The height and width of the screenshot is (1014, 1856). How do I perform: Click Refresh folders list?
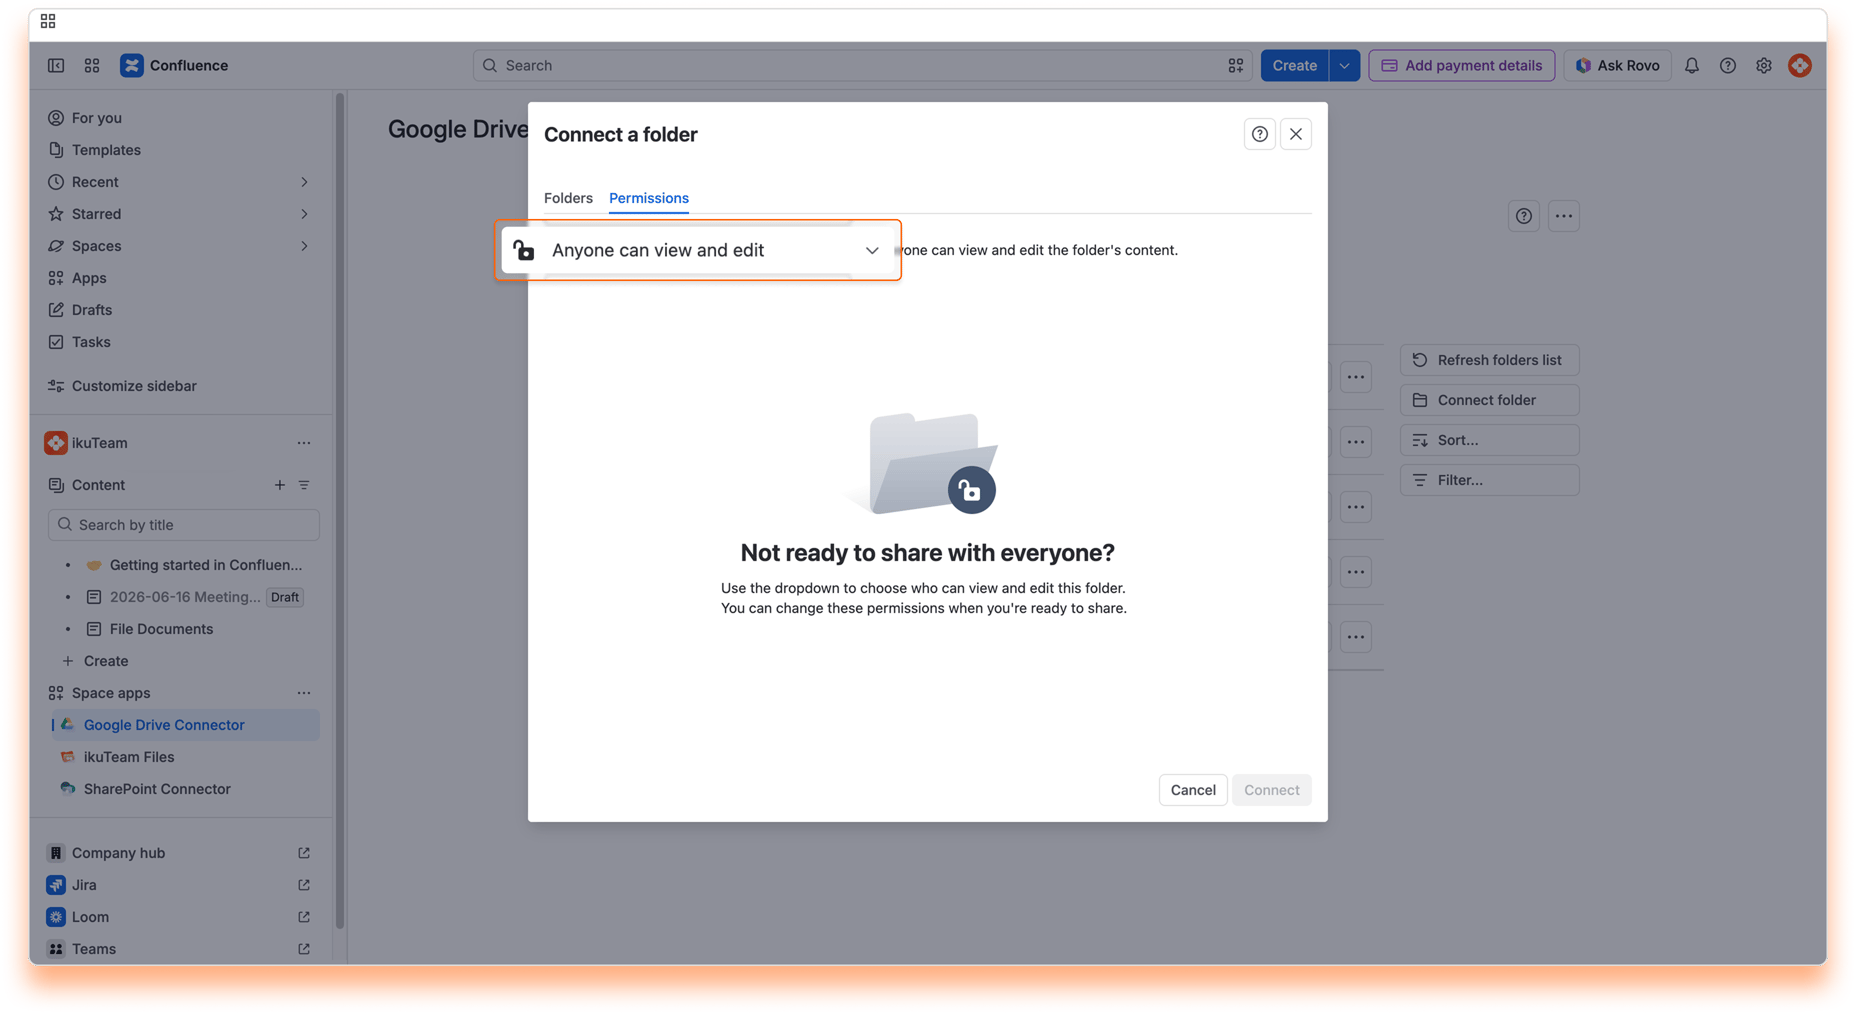(1489, 360)
